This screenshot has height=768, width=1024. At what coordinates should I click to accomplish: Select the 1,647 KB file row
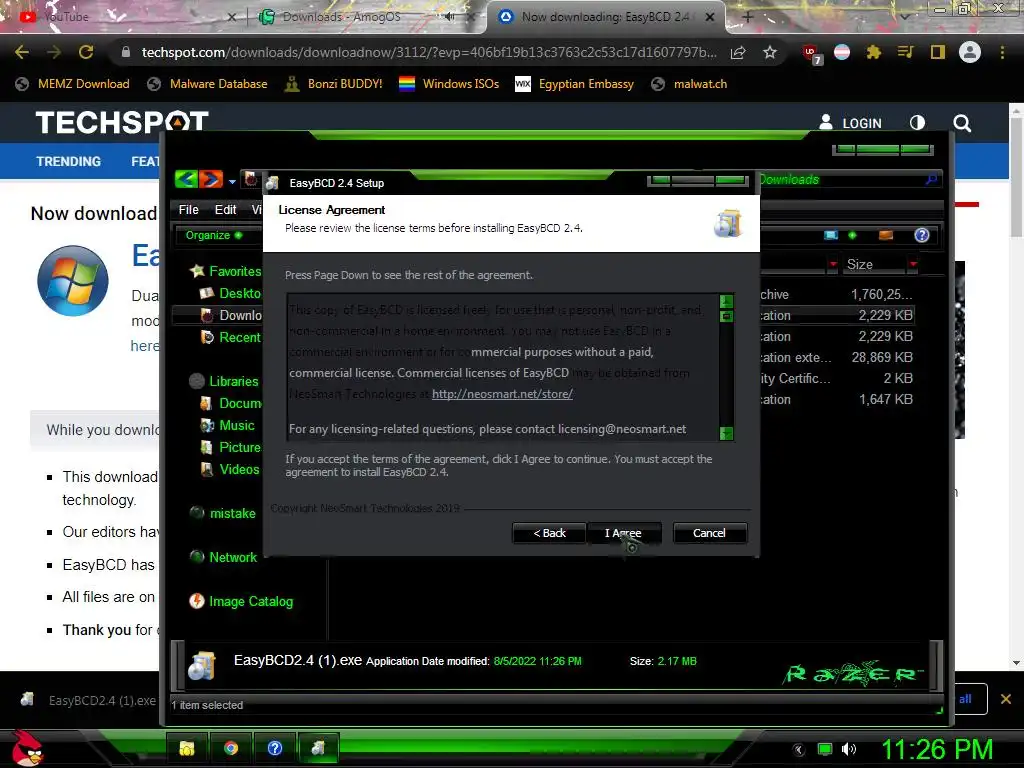coord(837,399)
